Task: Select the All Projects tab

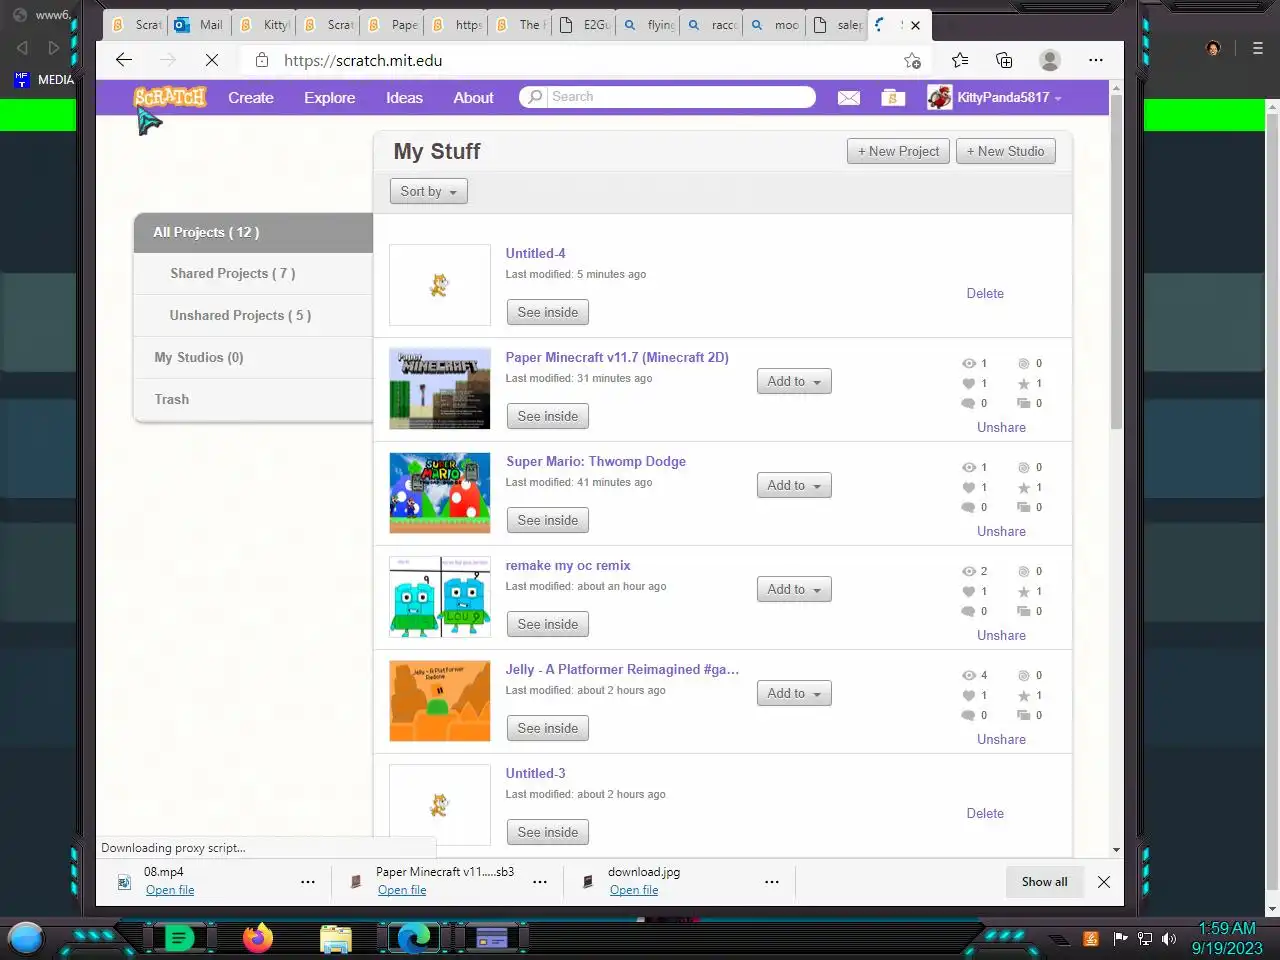Action: pyautogui.click(x=253, y=232)
